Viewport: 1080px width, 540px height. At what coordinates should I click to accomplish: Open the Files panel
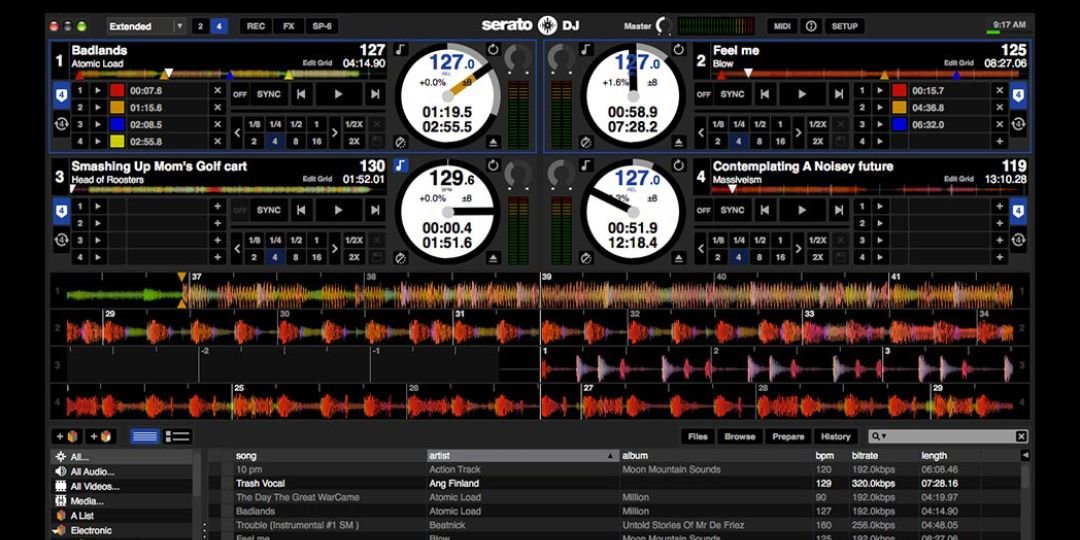click(698, 436)
